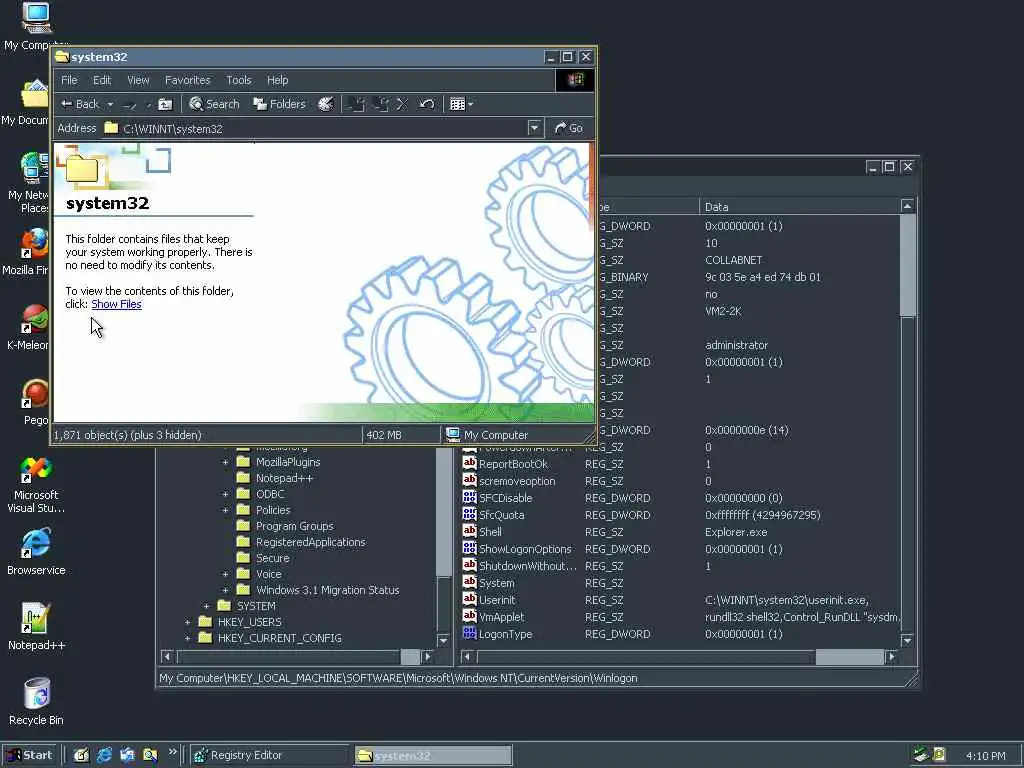The height and width of the screenshot is (768, 1024).
Task: Select the ShutdownWithout... value
Action: click(528, 566)
